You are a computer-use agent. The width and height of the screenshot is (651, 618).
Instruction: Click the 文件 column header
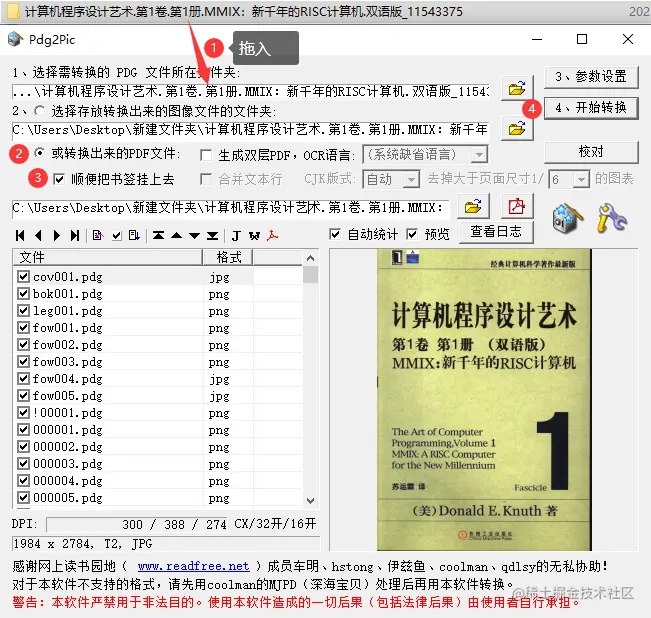click(108, 257)
